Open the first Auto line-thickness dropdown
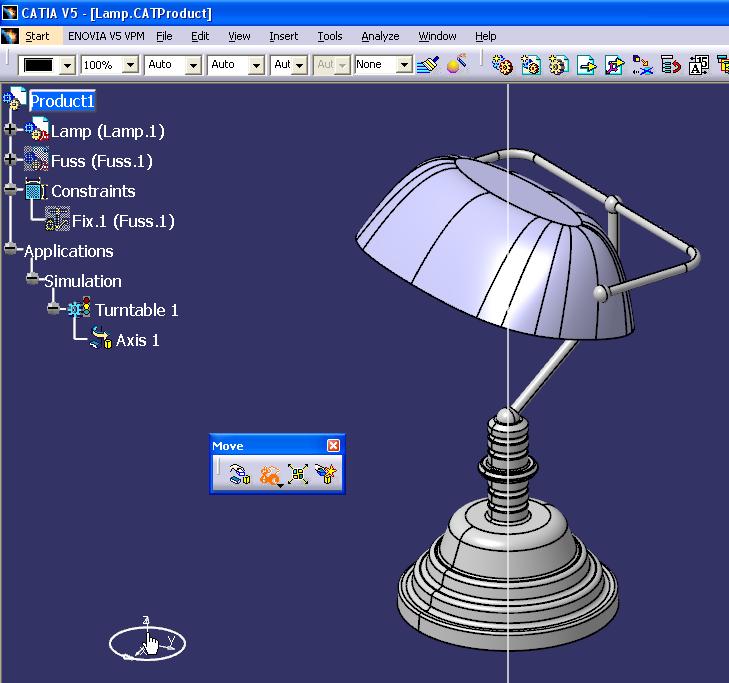The image size is (729, 683). coord(193,65)
